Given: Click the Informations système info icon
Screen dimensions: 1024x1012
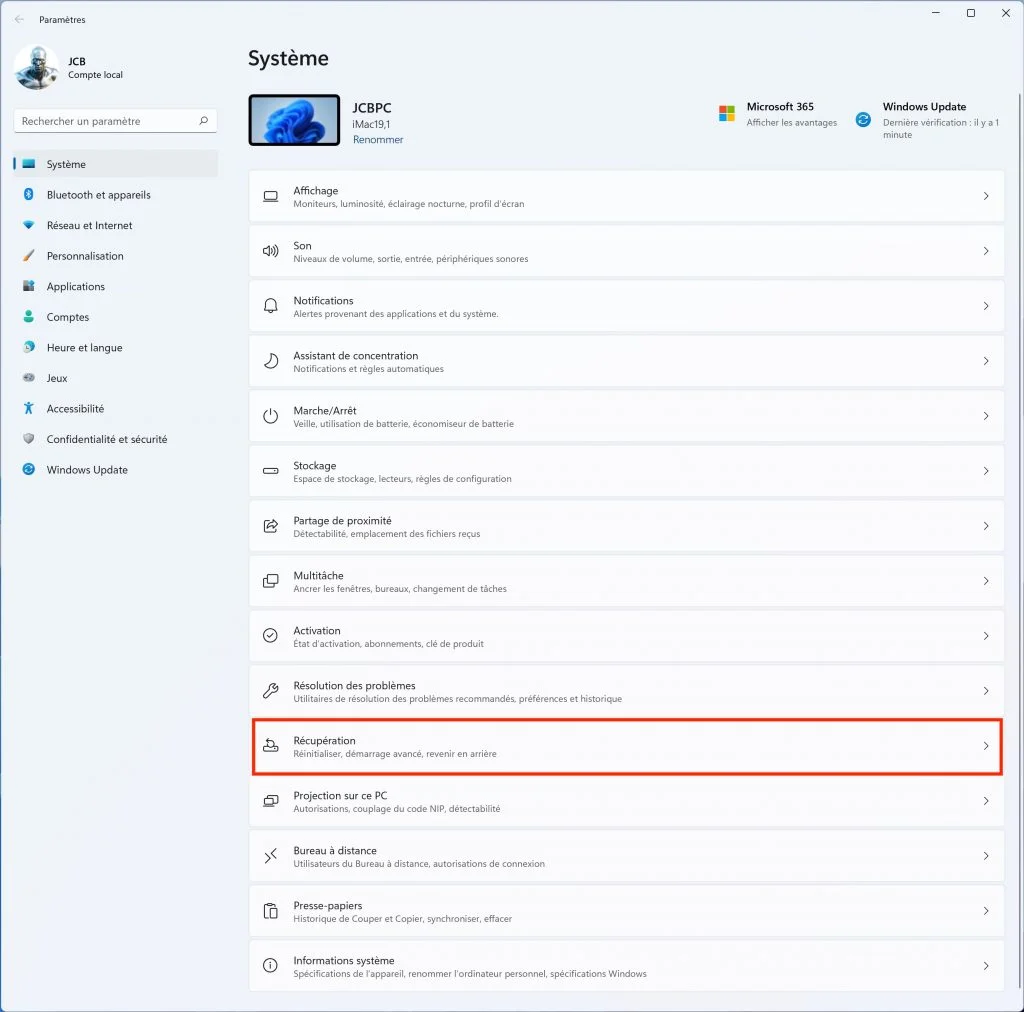Looking at the screenshot, I should point(270,966).
